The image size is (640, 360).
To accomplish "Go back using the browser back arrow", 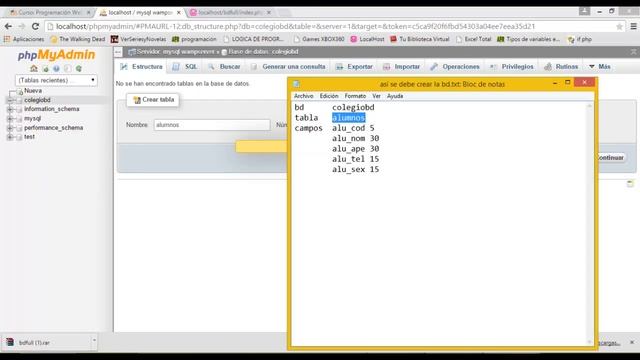I will pyautogui.click(x=8, y=27).
